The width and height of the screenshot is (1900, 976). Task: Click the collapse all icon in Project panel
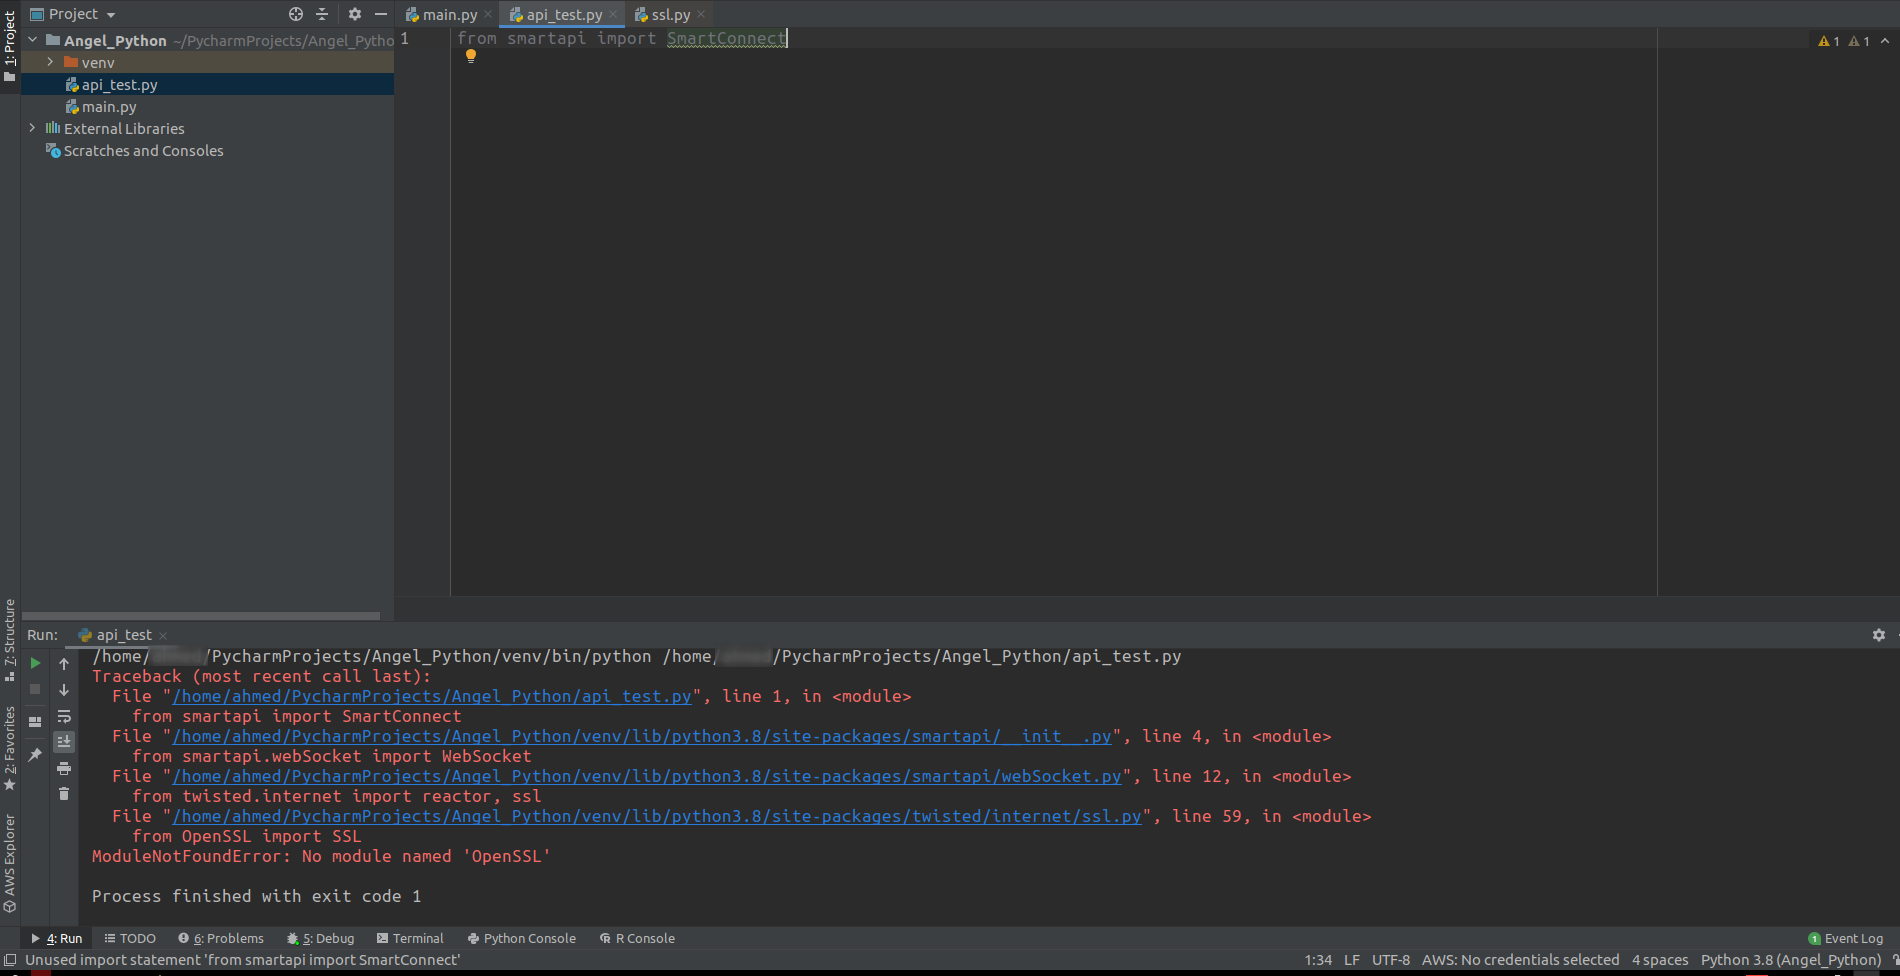[x=322, y=14]
